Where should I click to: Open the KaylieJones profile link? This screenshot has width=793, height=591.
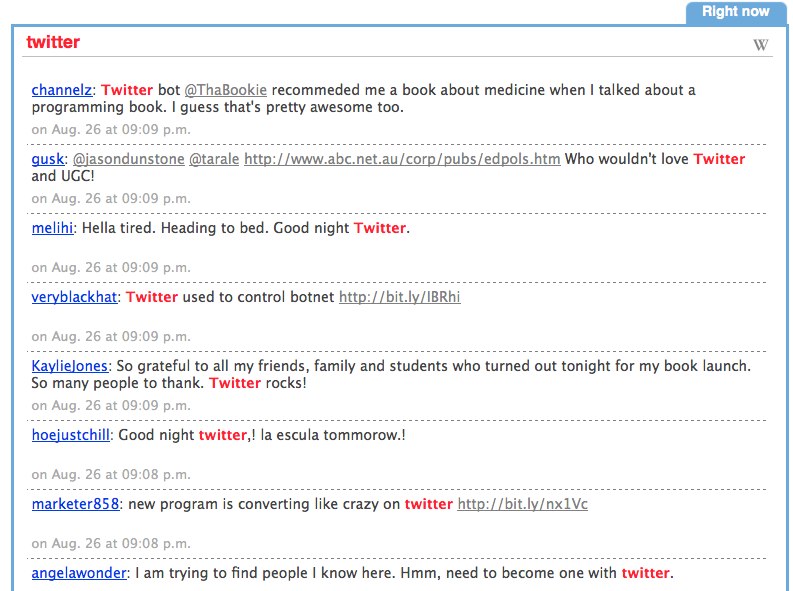click(x=70, y=366)
